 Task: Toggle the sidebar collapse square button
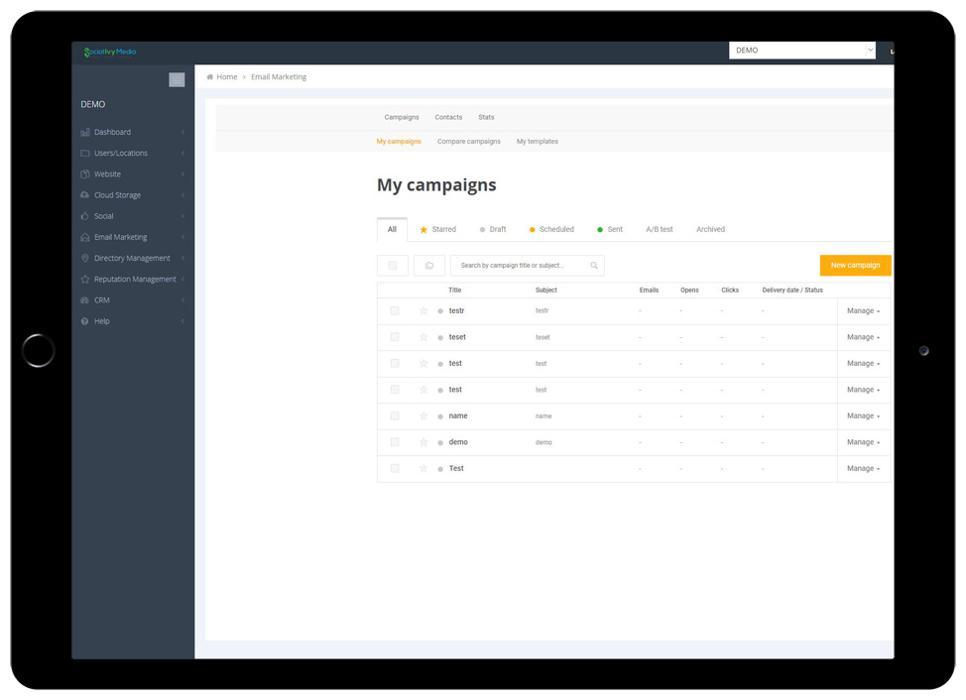177,80
